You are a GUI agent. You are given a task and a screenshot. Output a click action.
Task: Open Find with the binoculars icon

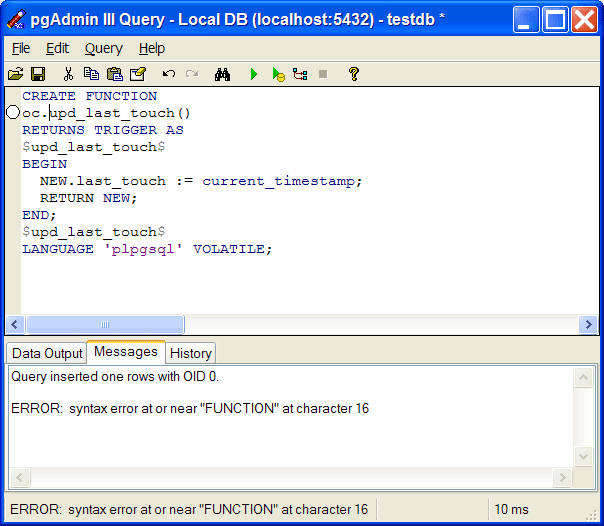(223, 74)
